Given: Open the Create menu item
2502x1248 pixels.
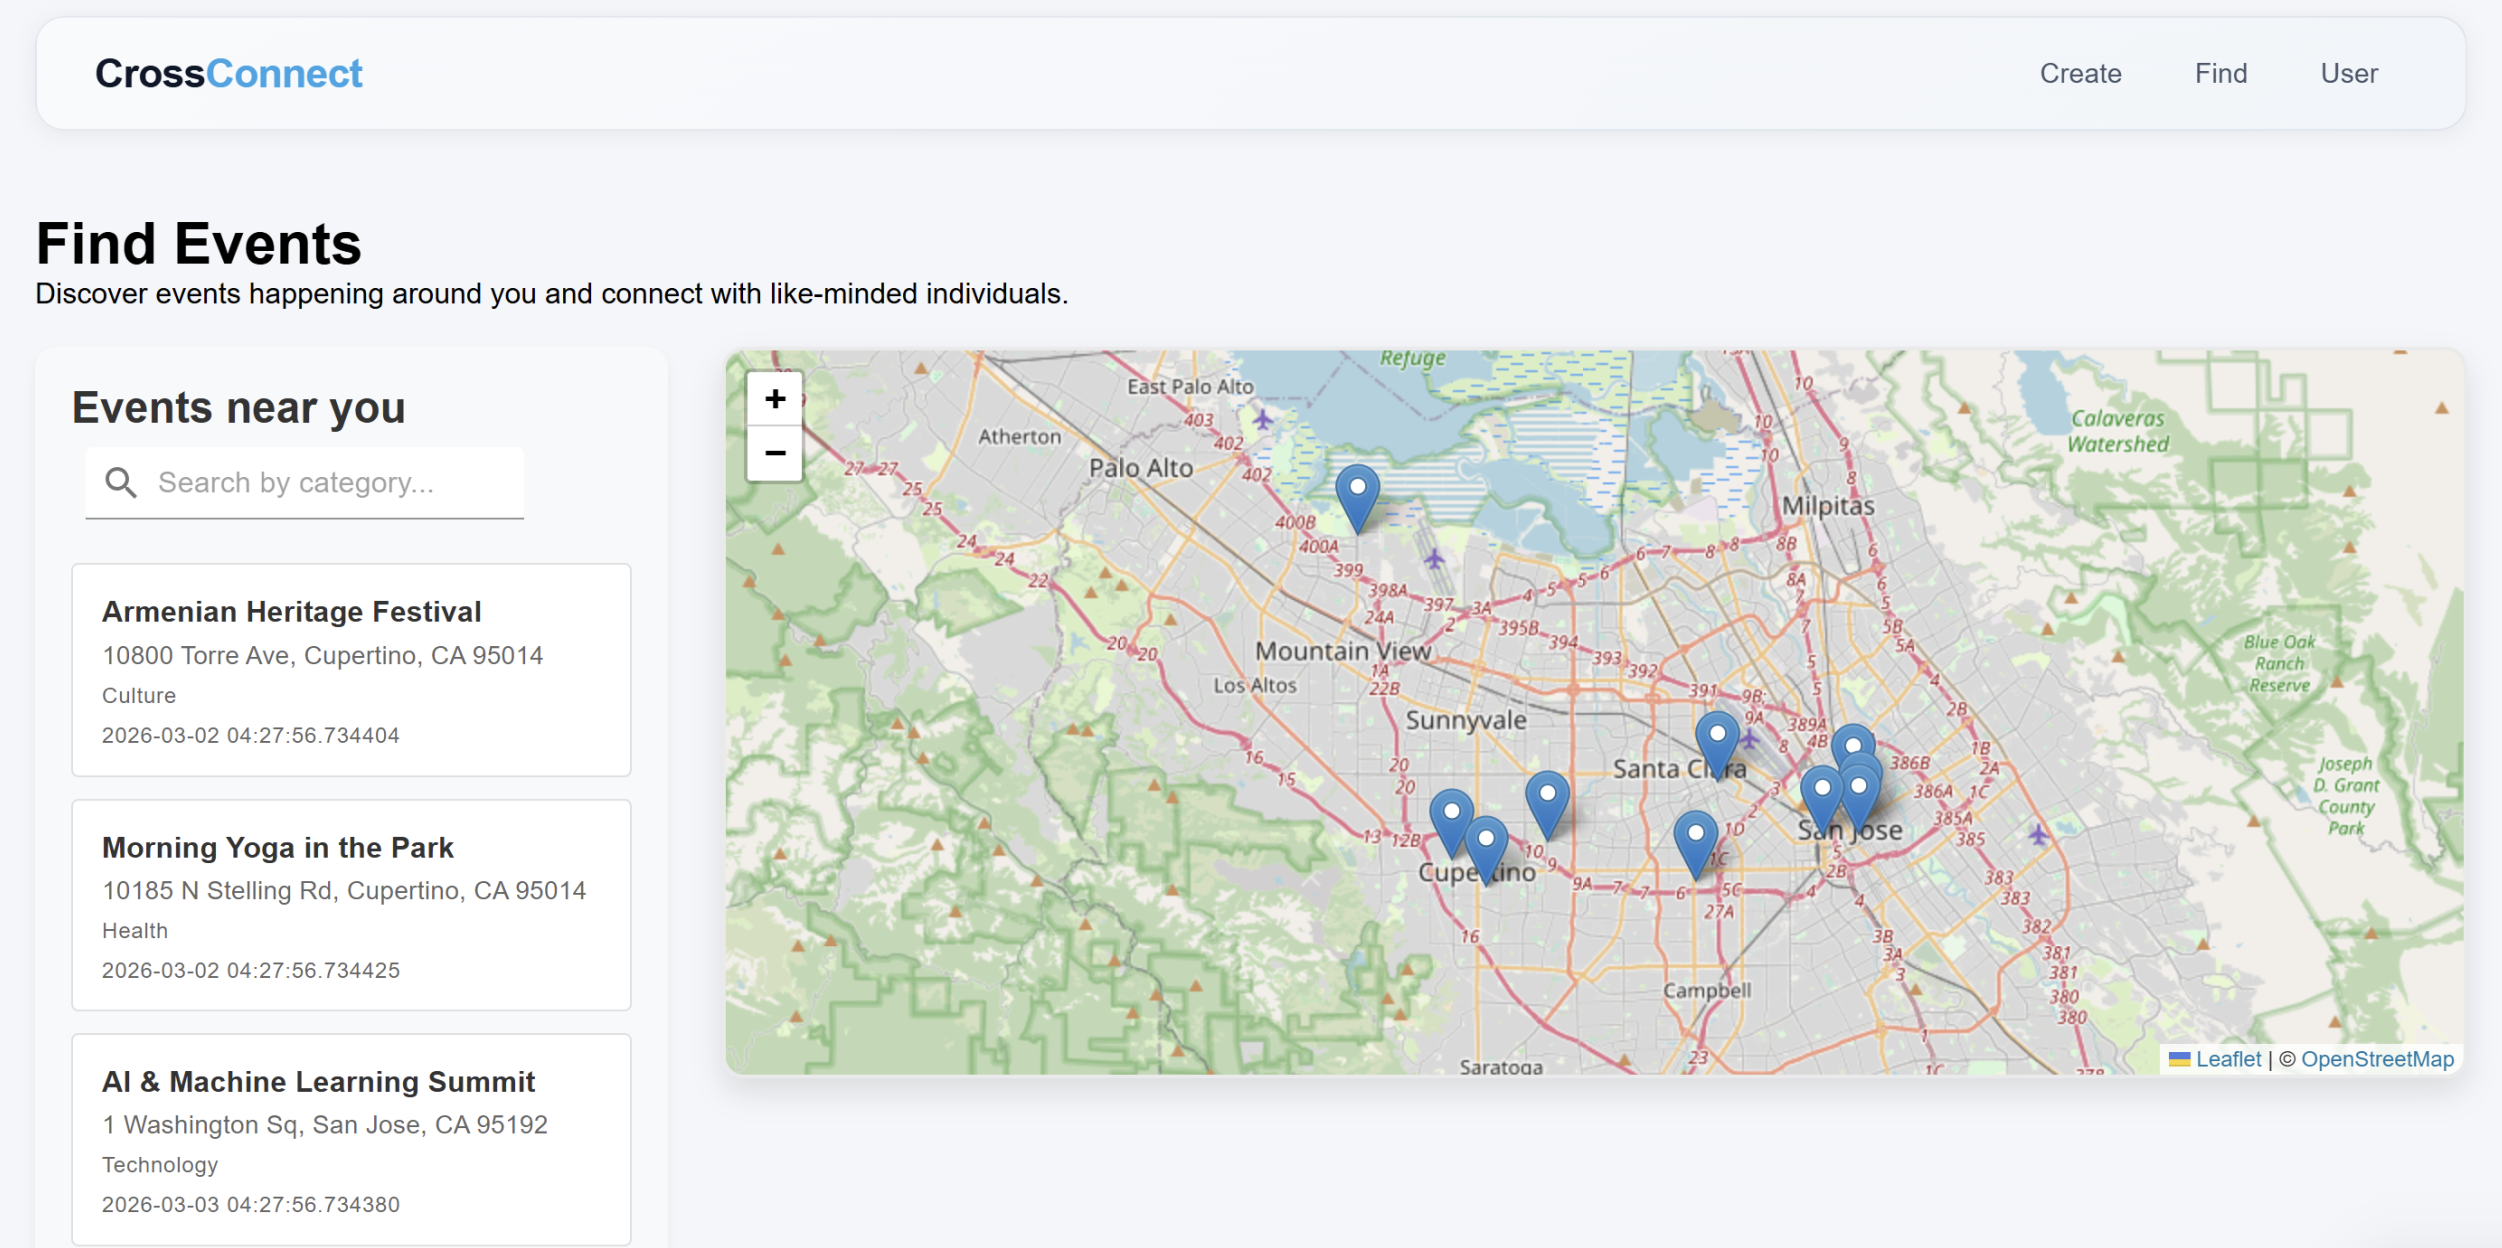Looking at the screenshot, I should pos(2079,74).
